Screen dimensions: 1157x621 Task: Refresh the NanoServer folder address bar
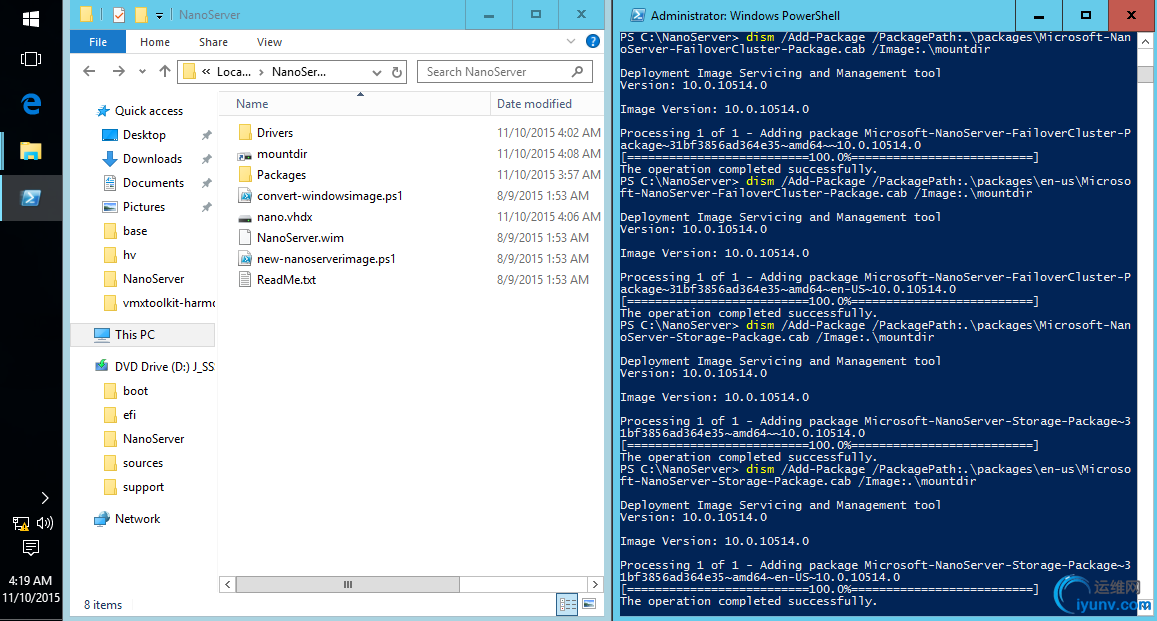pos(397,72)
